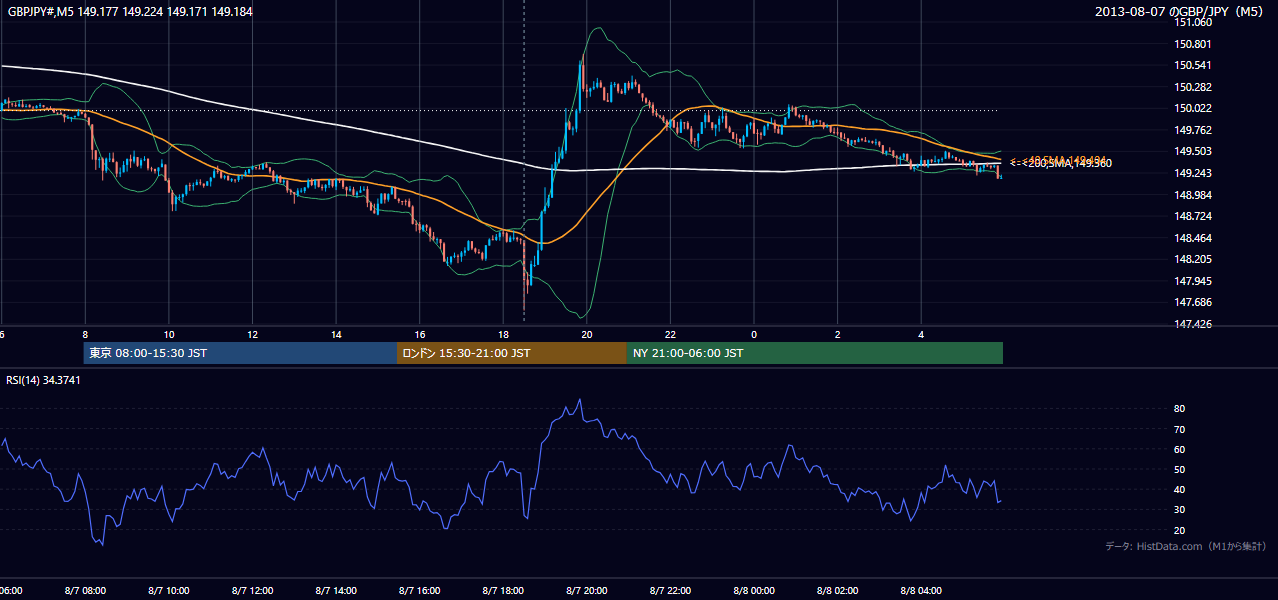
Task: Click the 8/7 08:00 time axis label
Action: [85, 591]
